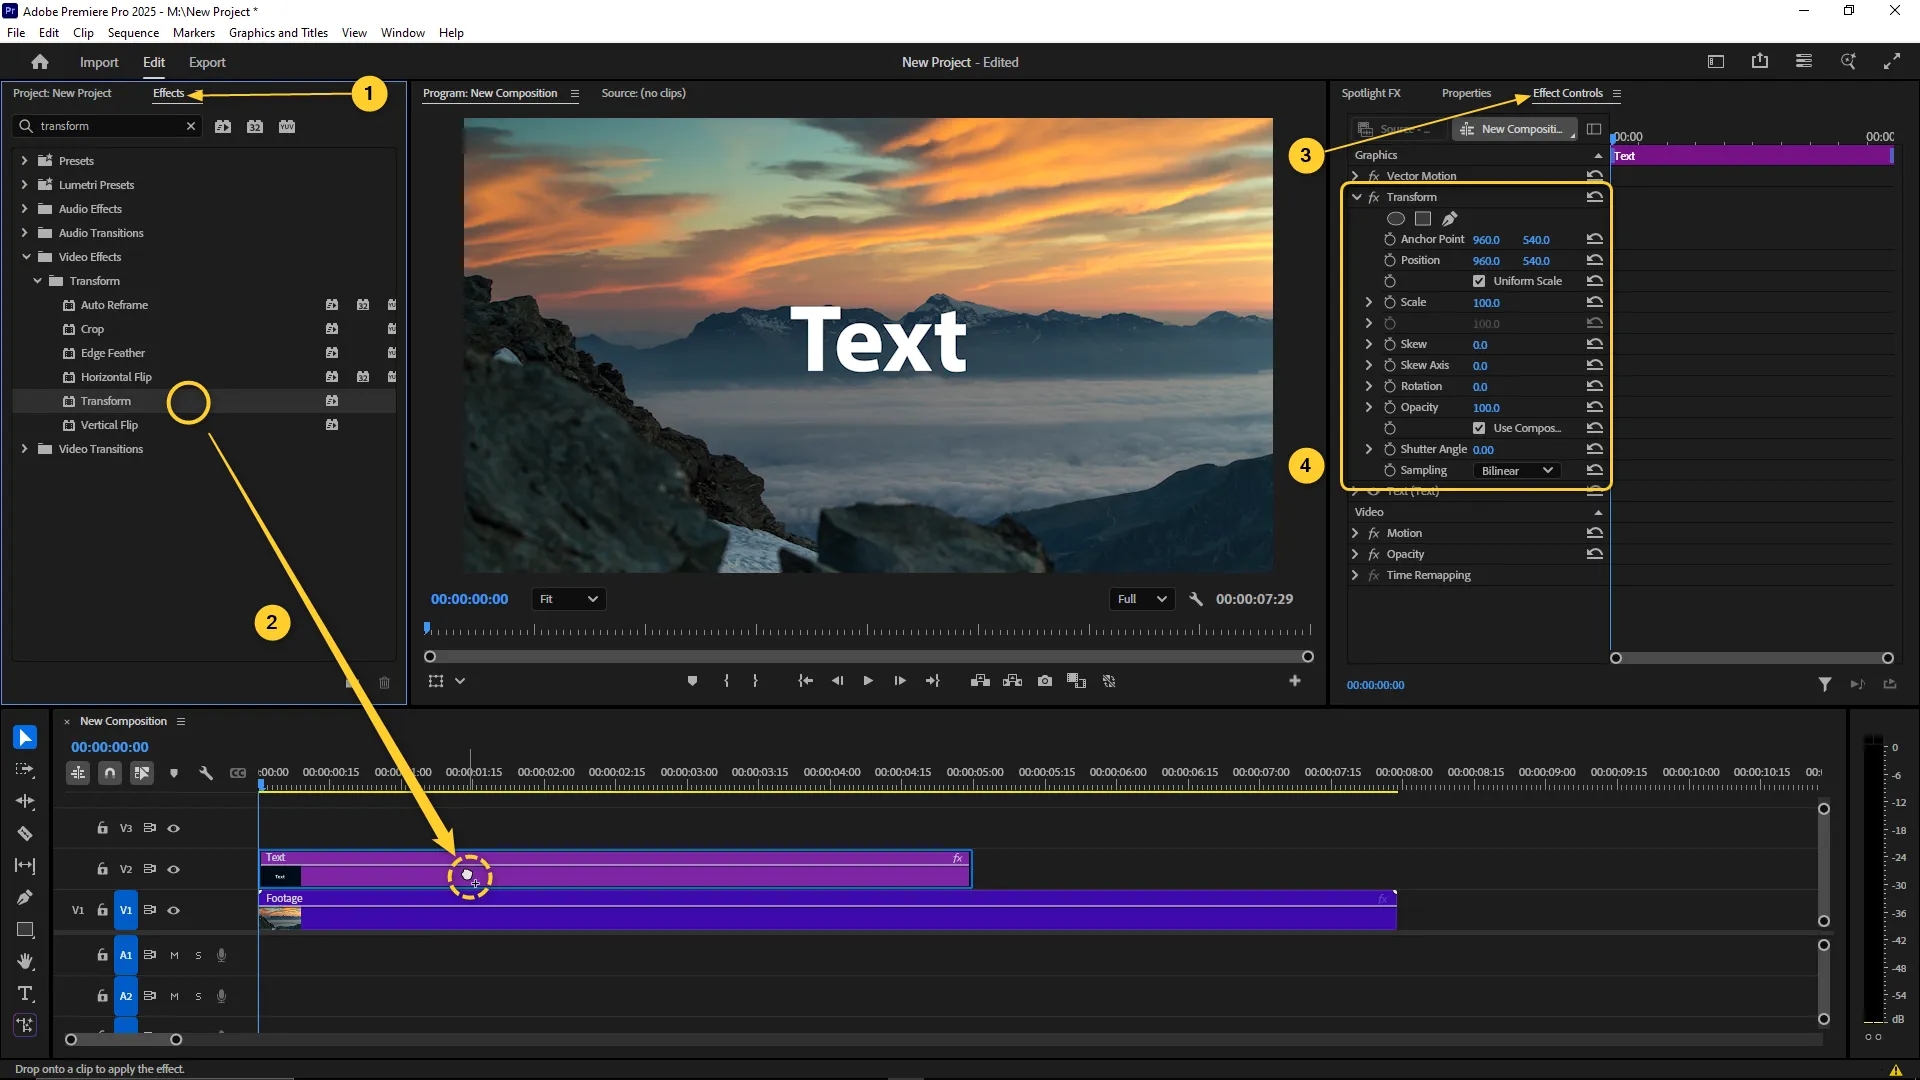
Task: Clear the transform search field
Action: [x=191, y=126]
